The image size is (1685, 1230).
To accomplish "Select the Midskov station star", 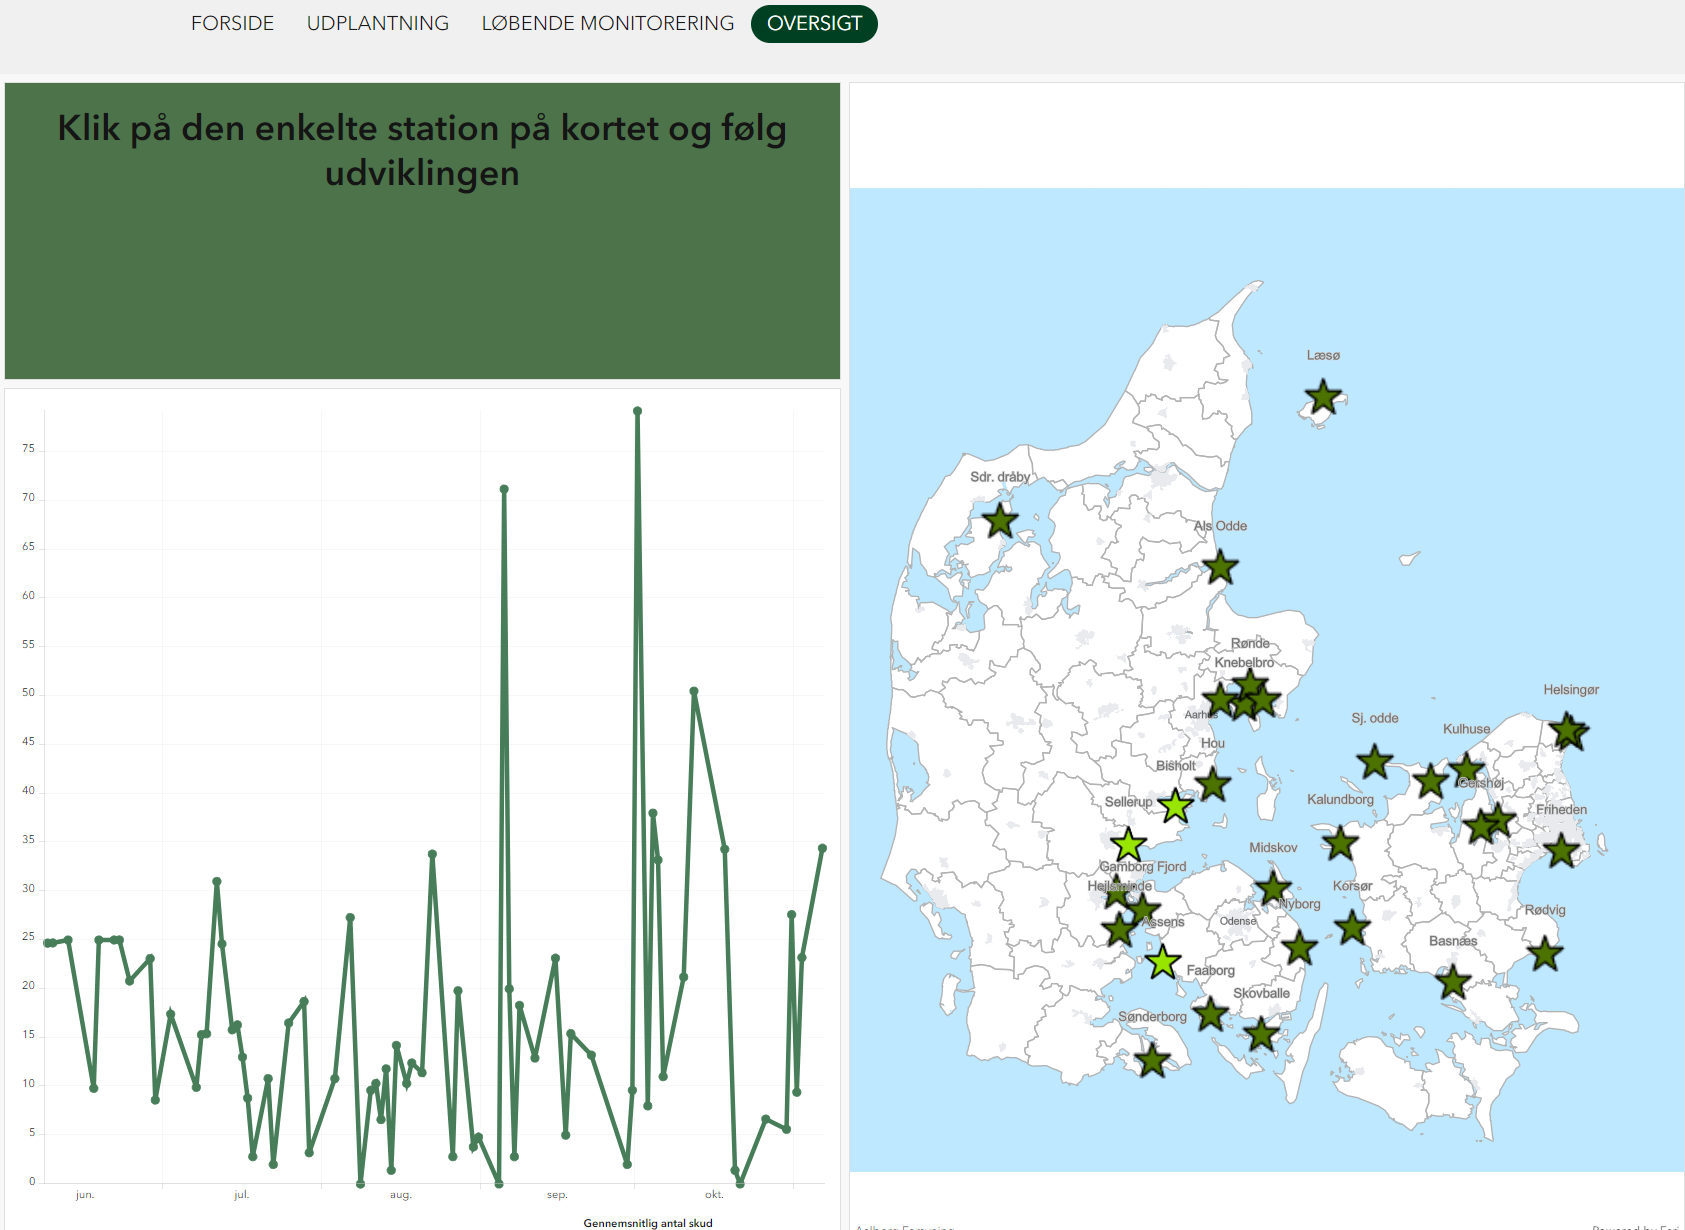I will click(1273, 887).
